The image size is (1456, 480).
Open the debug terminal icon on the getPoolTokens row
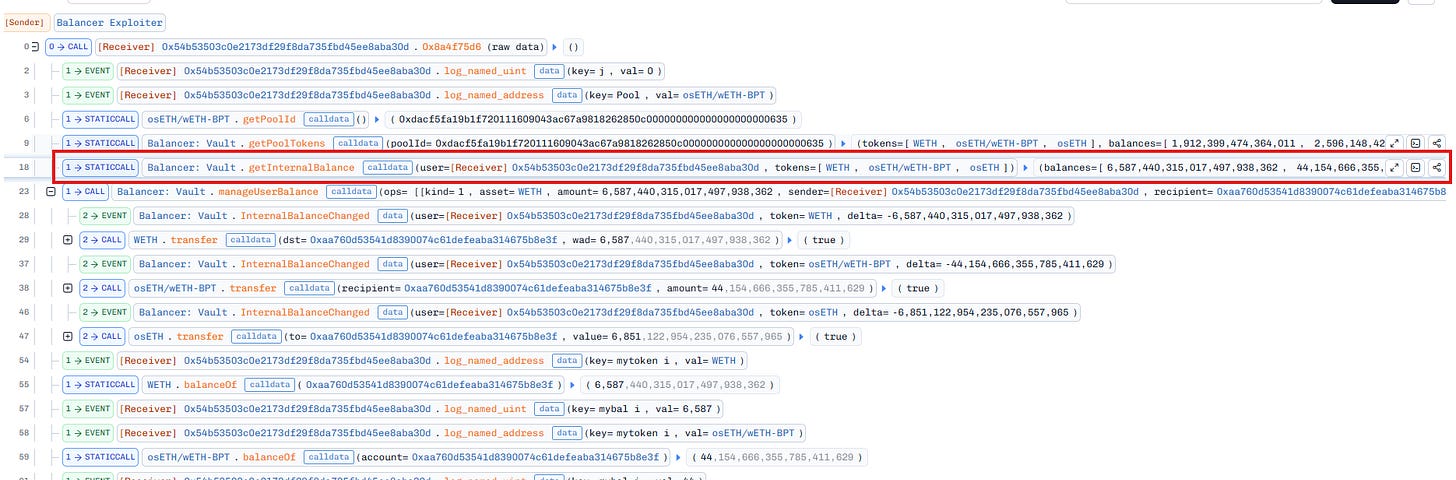click(1415, 143)
